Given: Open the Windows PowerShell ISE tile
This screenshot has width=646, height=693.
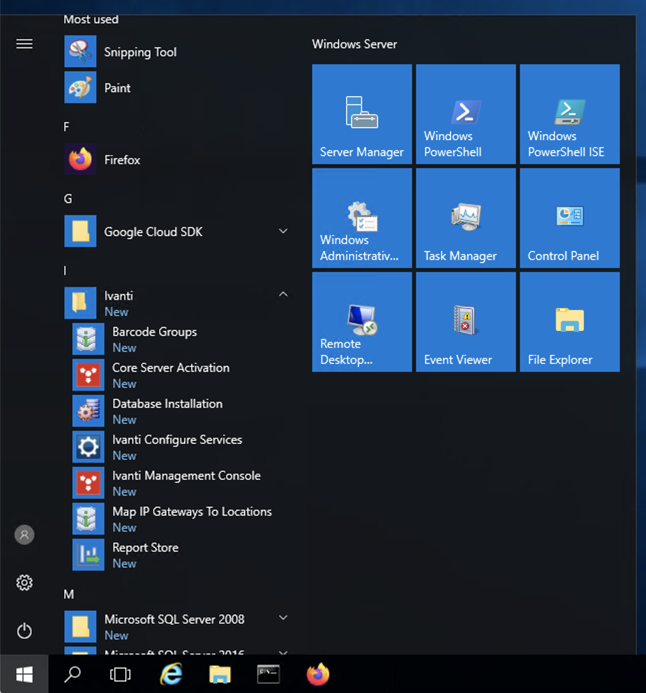Looking at the screenshot, I should (x=570, y=114).
